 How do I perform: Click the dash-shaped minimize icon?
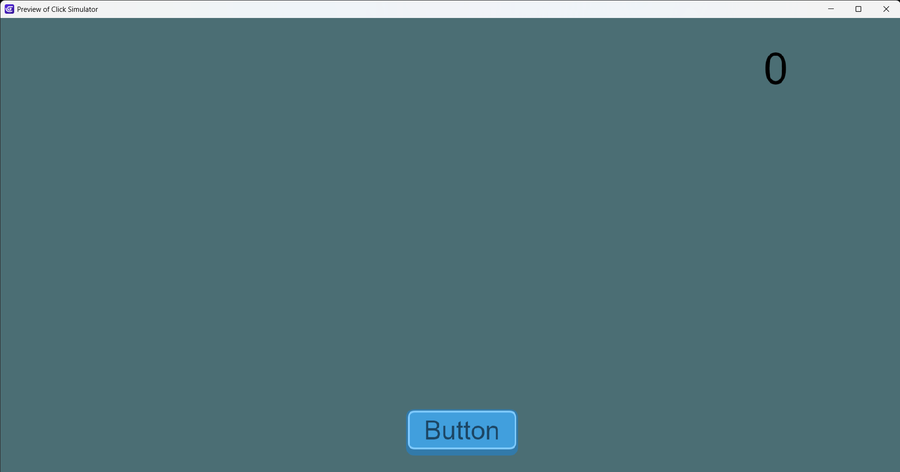(831, 9)
